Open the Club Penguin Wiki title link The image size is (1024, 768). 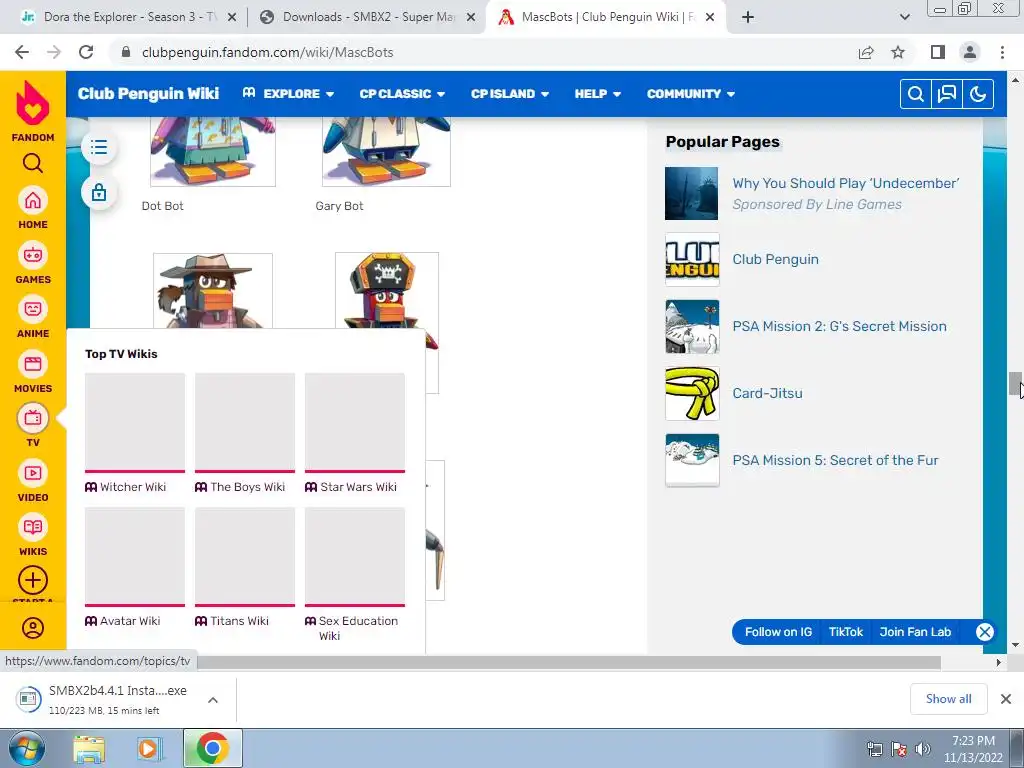[148, 93]
